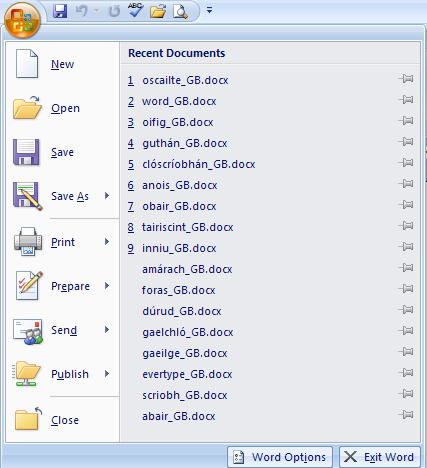Open recent file gaeilge_GB.docx
This screenshot has height=468, width=427.
[x=185, y=353]
